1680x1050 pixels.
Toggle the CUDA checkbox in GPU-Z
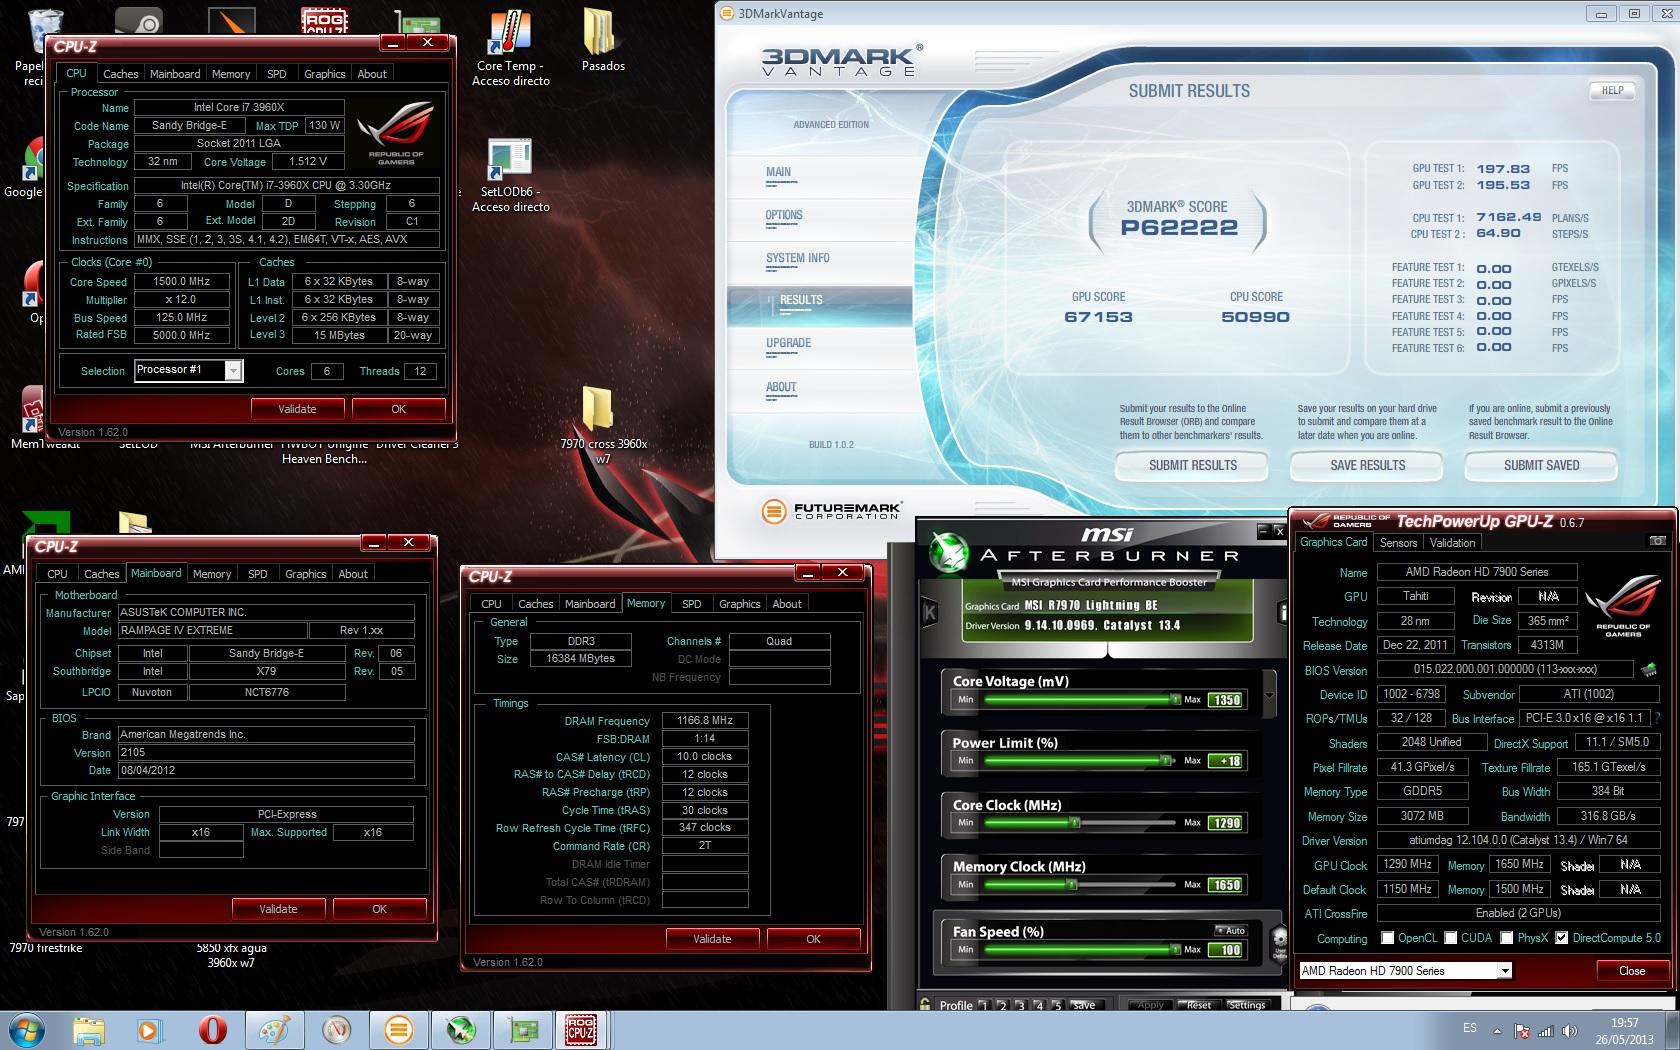pos(1449,938)
